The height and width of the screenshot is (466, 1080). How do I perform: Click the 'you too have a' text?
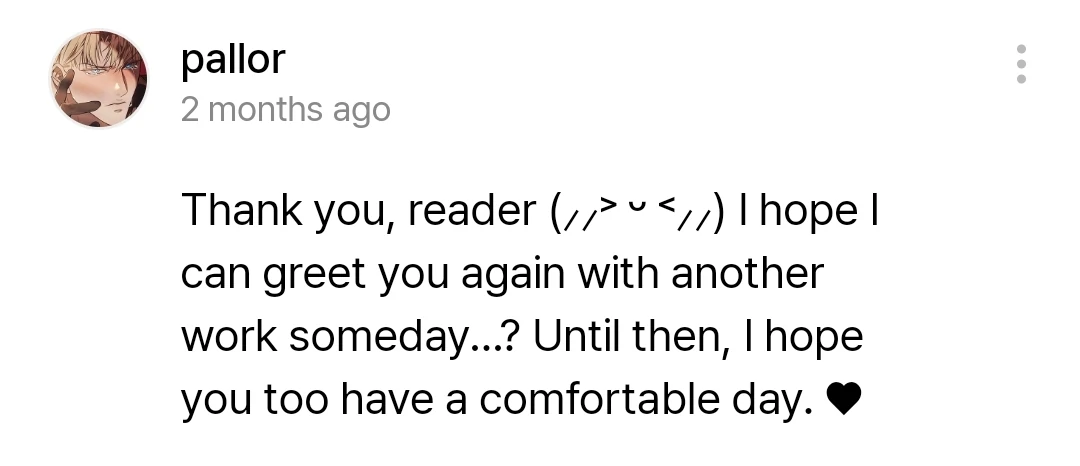[x=323, y=401]
